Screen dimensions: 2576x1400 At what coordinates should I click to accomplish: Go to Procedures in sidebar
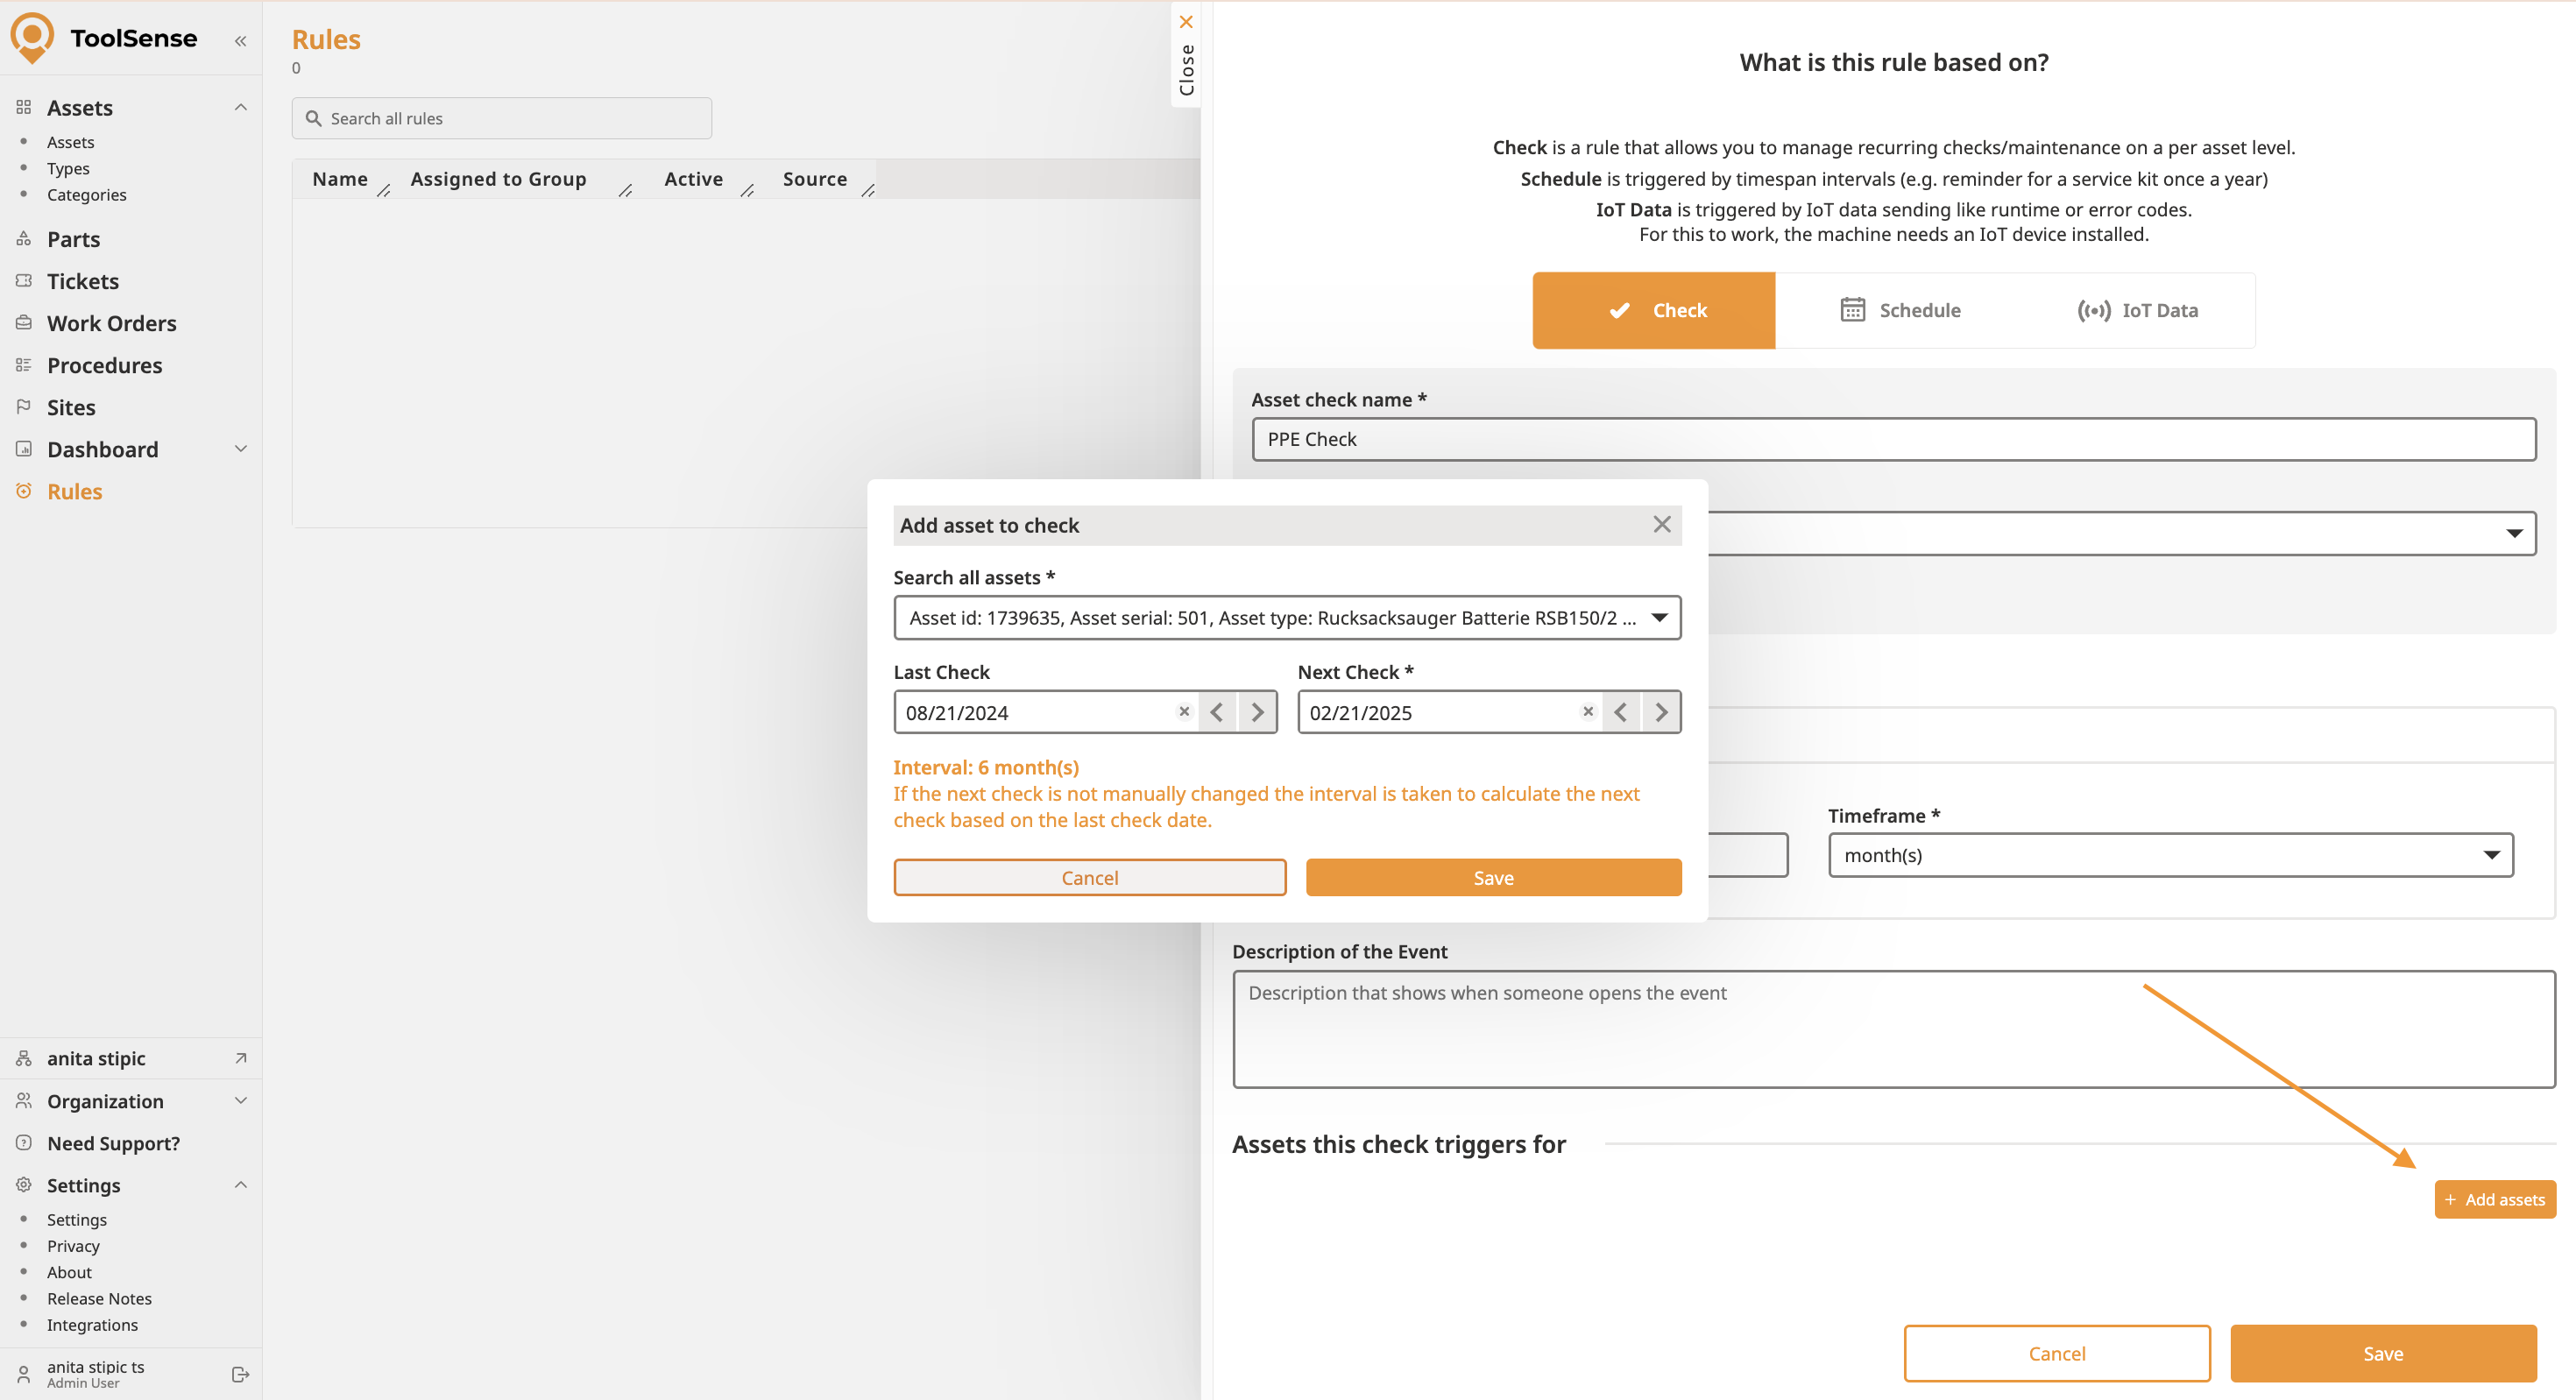(104, 365)
